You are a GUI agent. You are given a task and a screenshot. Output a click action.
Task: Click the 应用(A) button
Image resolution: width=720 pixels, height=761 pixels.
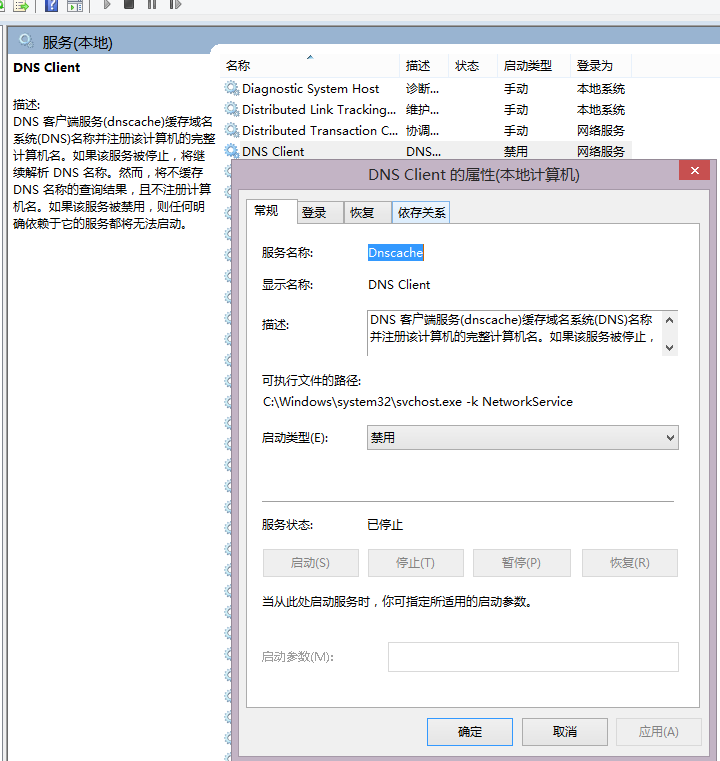[659, 732]
